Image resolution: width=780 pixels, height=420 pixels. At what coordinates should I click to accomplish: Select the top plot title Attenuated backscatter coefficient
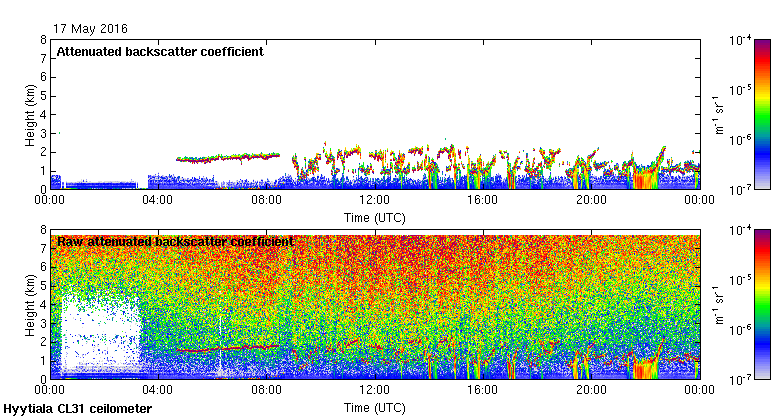pyautogui.click(x=160, y=51)
